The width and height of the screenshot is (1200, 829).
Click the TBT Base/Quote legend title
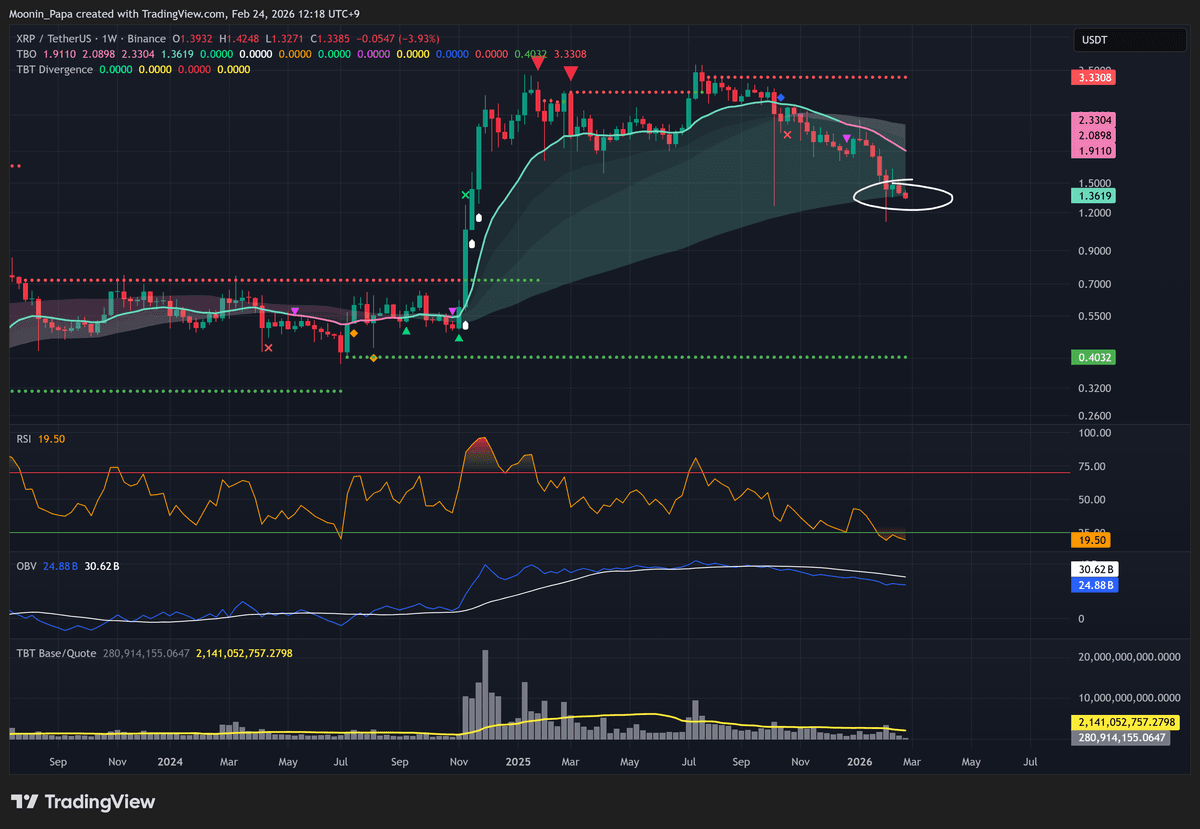pos(55,652)
